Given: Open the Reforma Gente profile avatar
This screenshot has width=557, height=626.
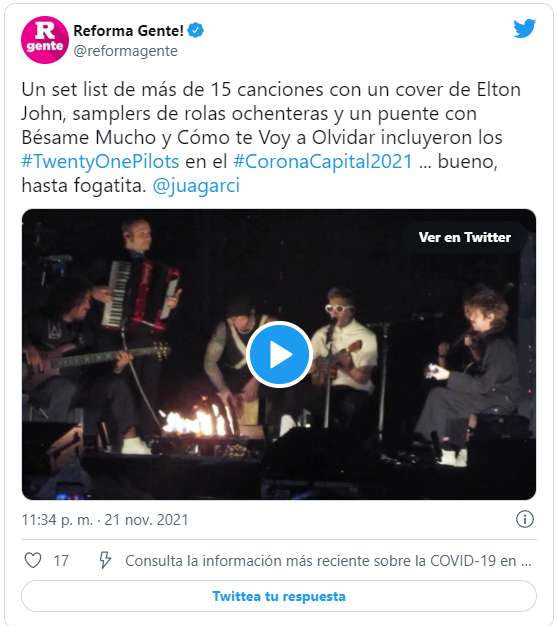Looking at the screenshot, I should click(45, 40).
